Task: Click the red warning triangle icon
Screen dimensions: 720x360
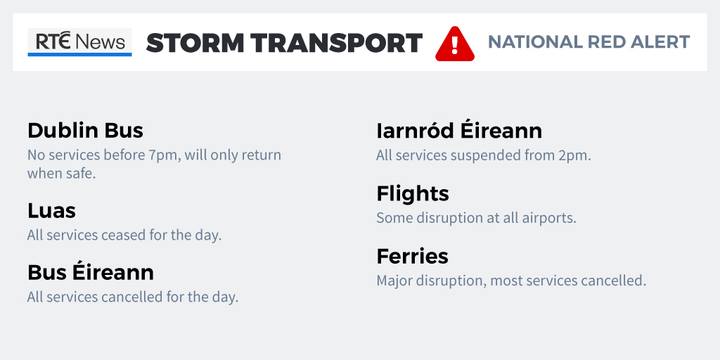Action: point(455,44)
